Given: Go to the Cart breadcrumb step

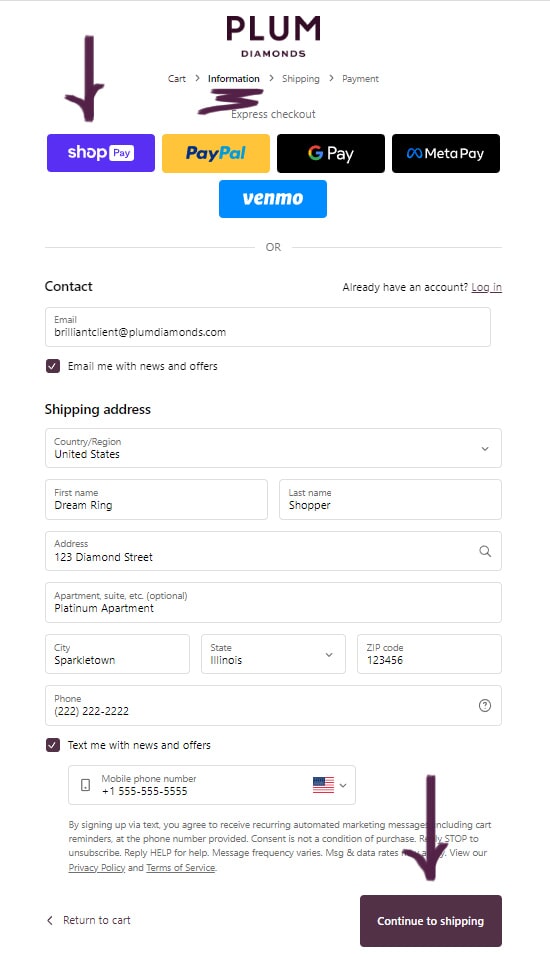Looking at the screenshot, I should (x=177, y=78).
